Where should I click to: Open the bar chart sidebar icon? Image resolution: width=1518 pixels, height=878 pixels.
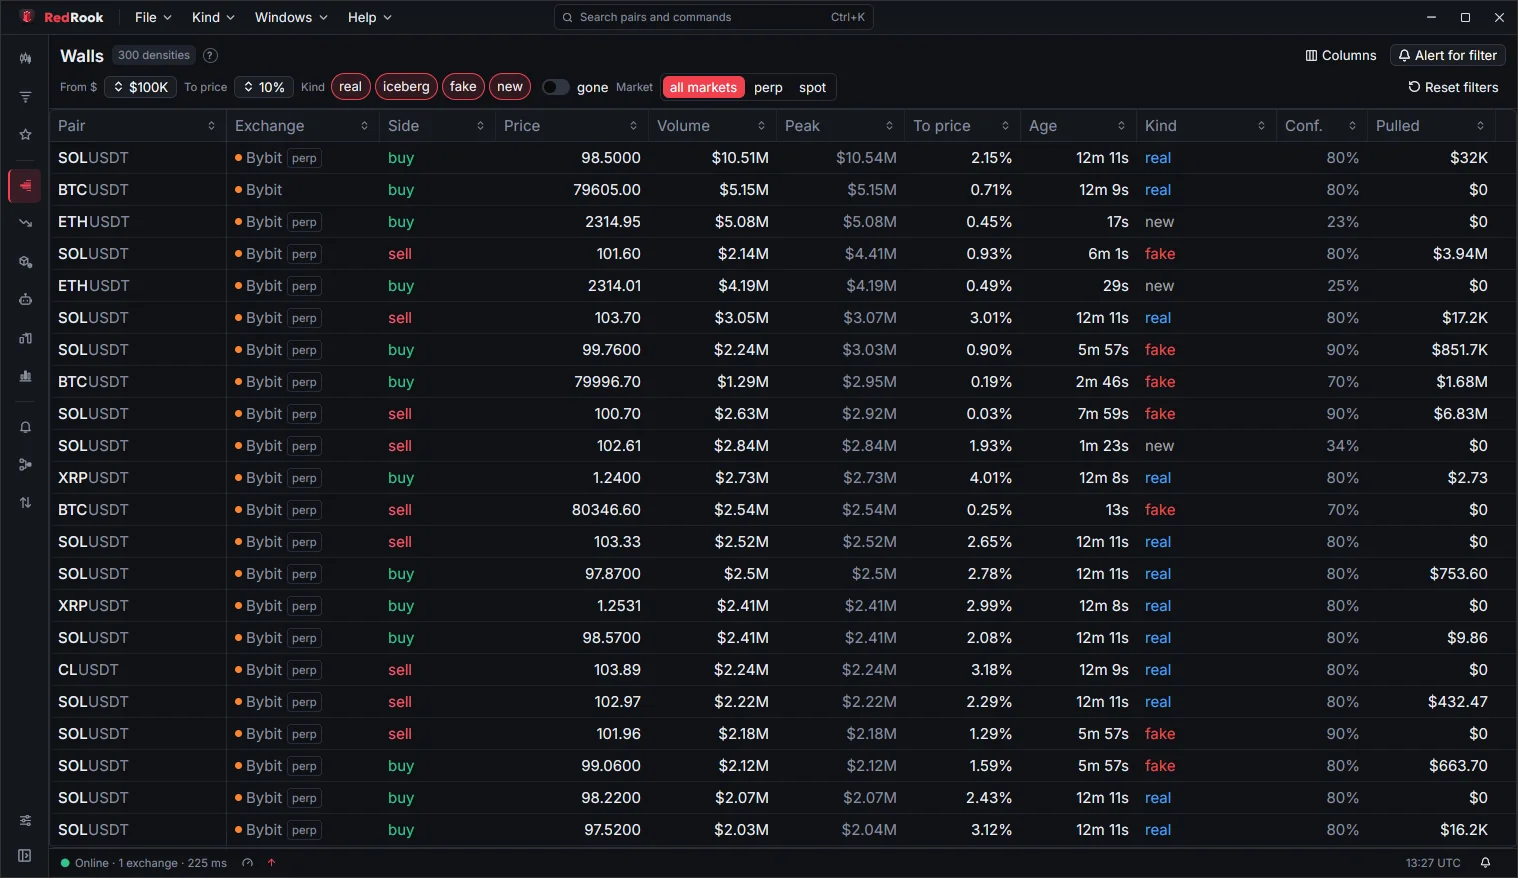[25, 376]
